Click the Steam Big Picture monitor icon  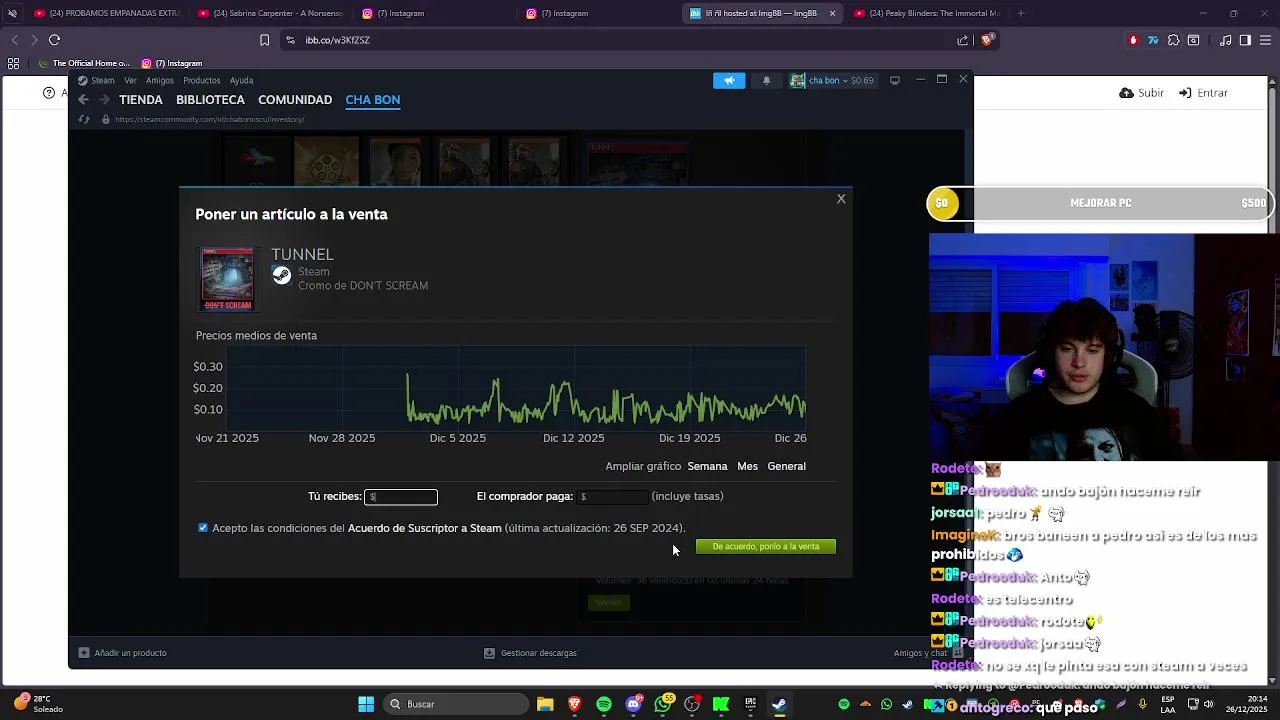pyautogui.click(x=895, y=80)
